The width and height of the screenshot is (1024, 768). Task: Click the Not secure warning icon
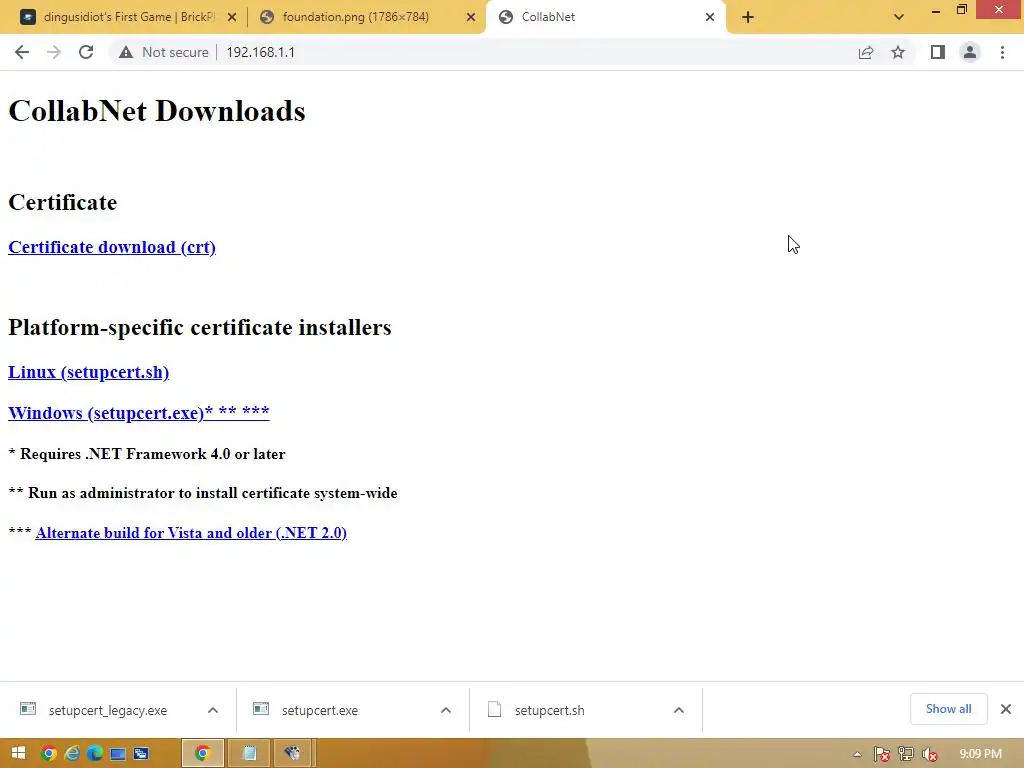pos(126,52)
